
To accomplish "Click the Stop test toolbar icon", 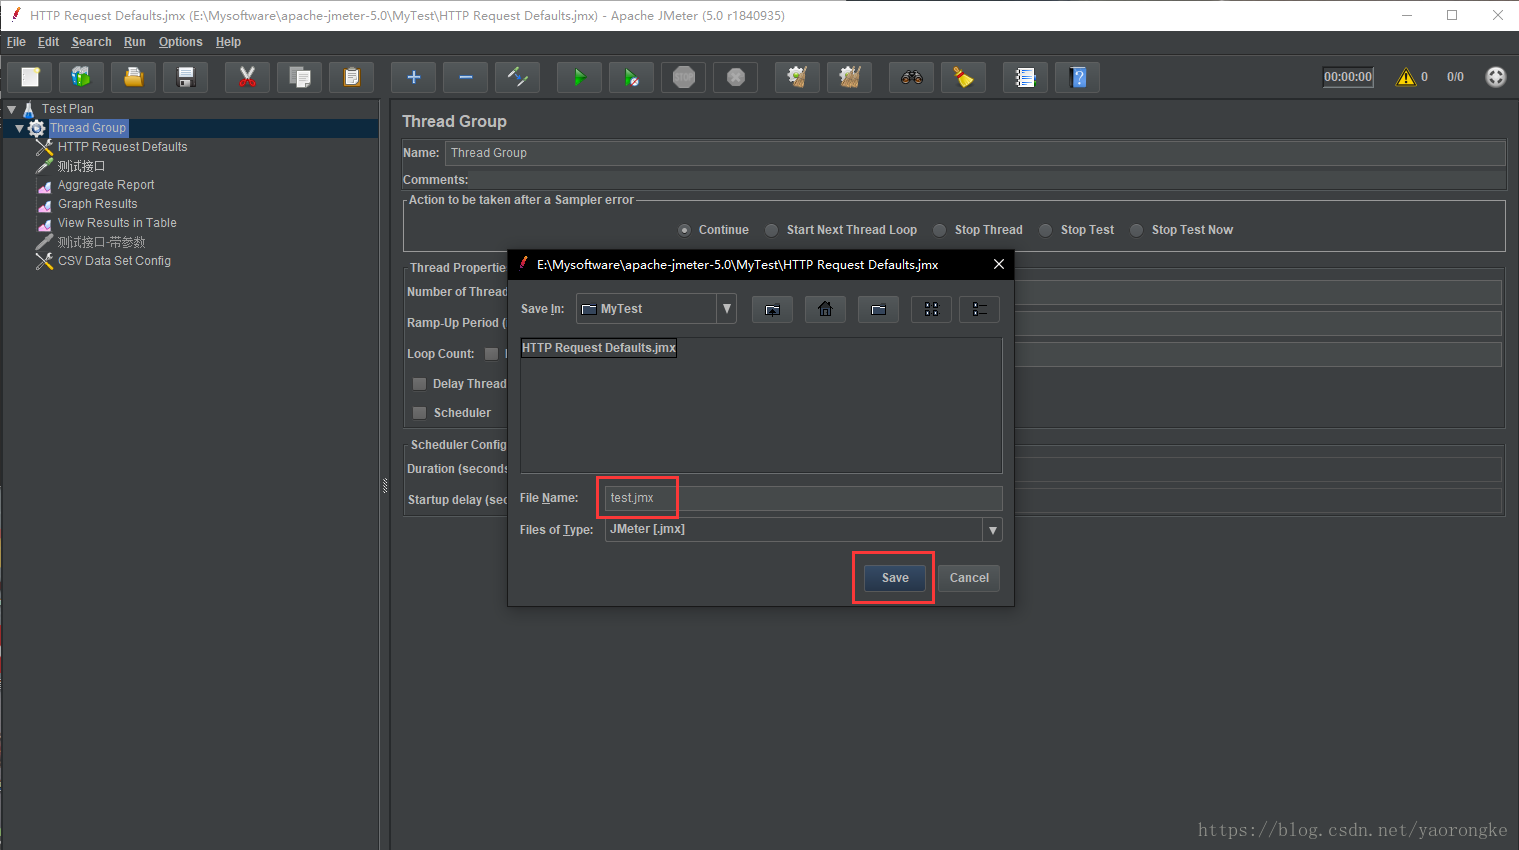I will pyautogui.click(x=683, y=77).
